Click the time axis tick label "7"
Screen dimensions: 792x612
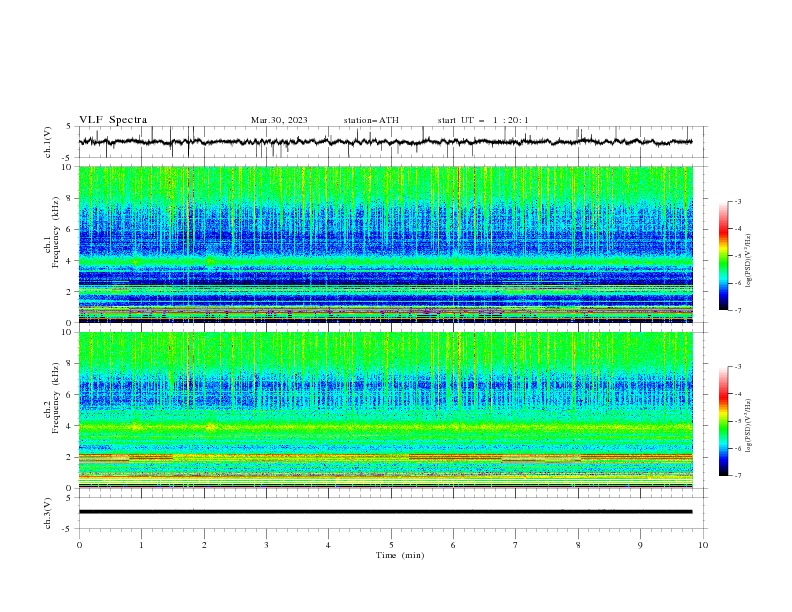click(x=516, y=545)
